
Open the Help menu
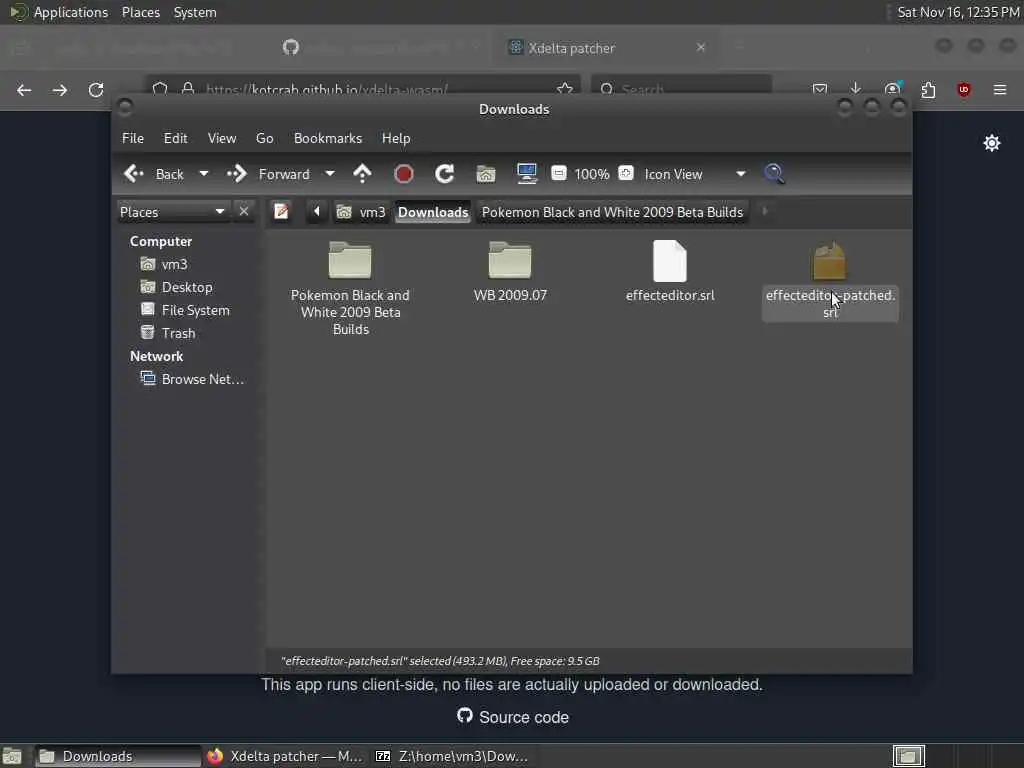coord(396,138)
